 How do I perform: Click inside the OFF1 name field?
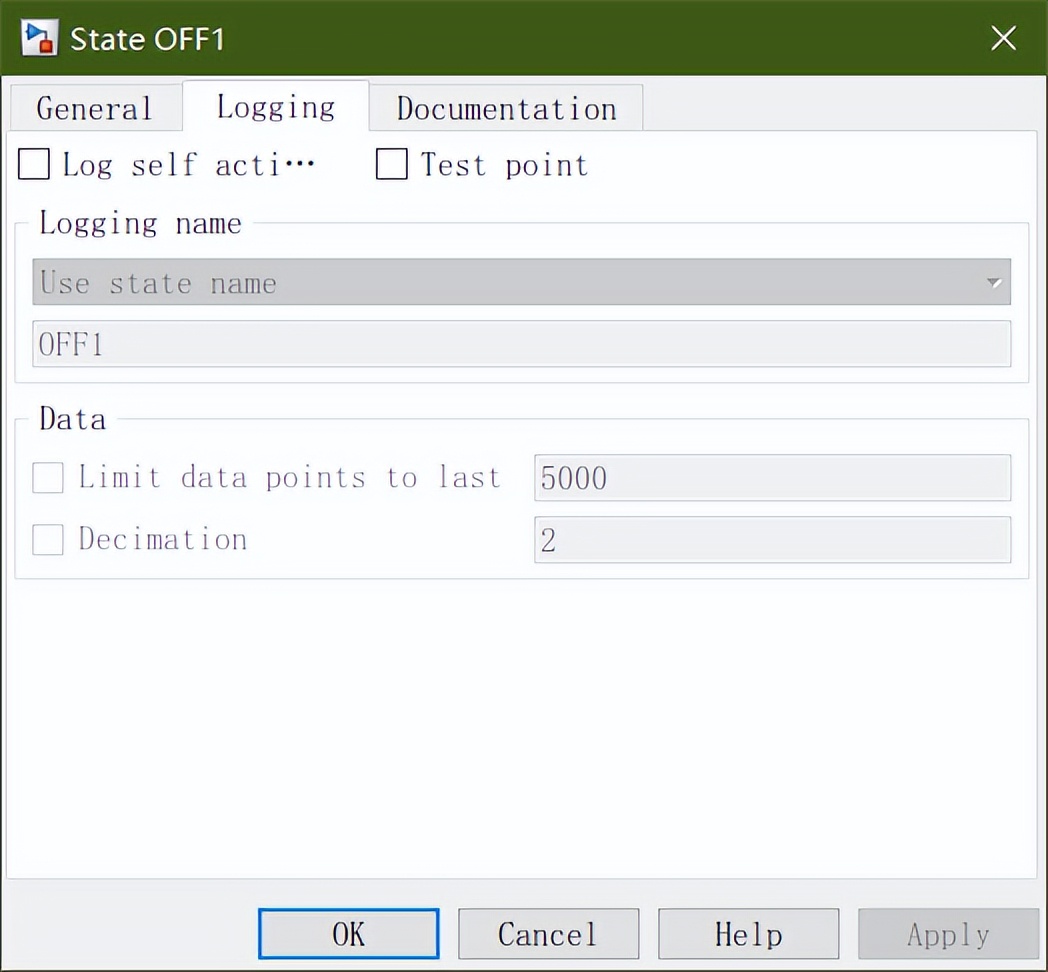(520, 344)
